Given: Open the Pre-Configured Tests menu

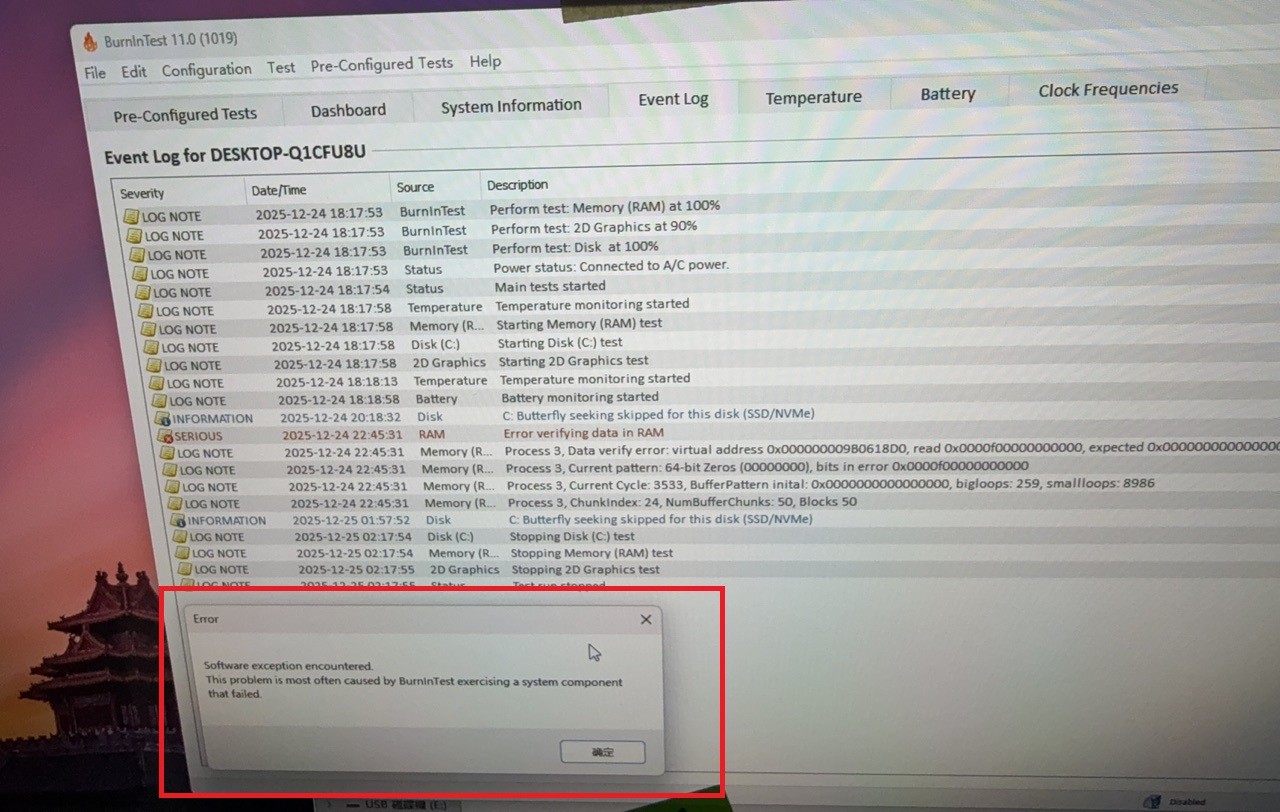Looking at the screenshot, I should click(x=382, y=64).
